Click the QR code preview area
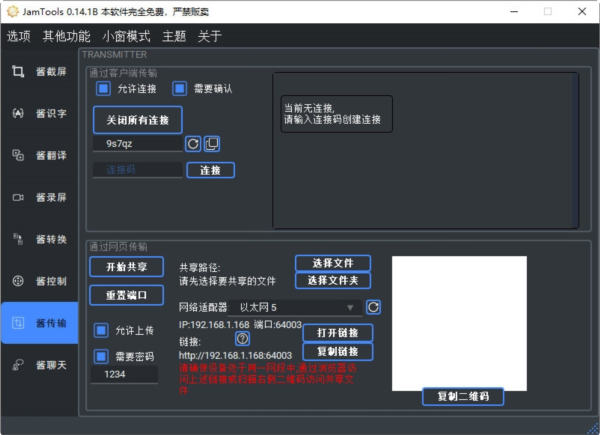Viewport: 600px width, 435px height. pyautogui.click(x=459, y=323)
